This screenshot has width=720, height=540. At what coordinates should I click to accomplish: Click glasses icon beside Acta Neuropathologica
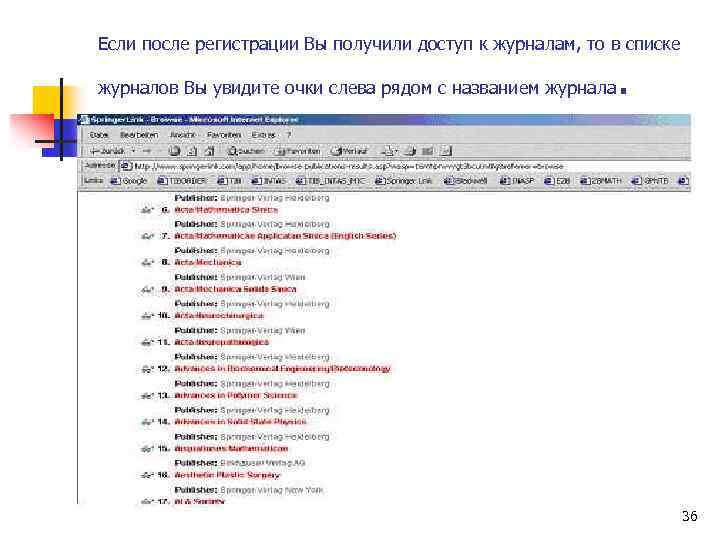pyautogui.click(x=147, y=343)
